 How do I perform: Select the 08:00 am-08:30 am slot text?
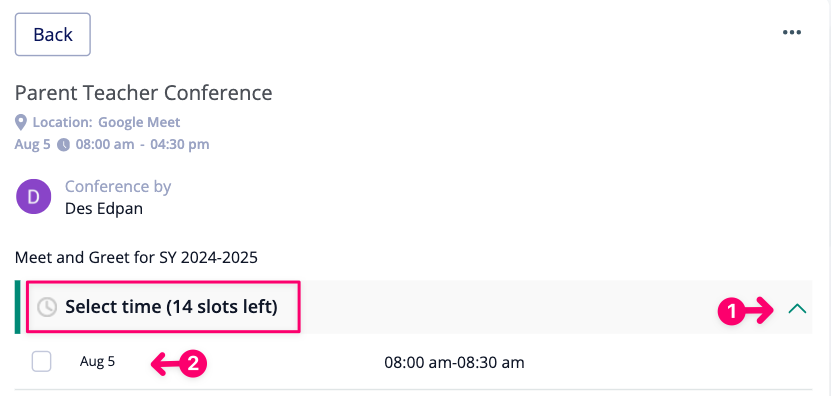[x=454, y=363]
